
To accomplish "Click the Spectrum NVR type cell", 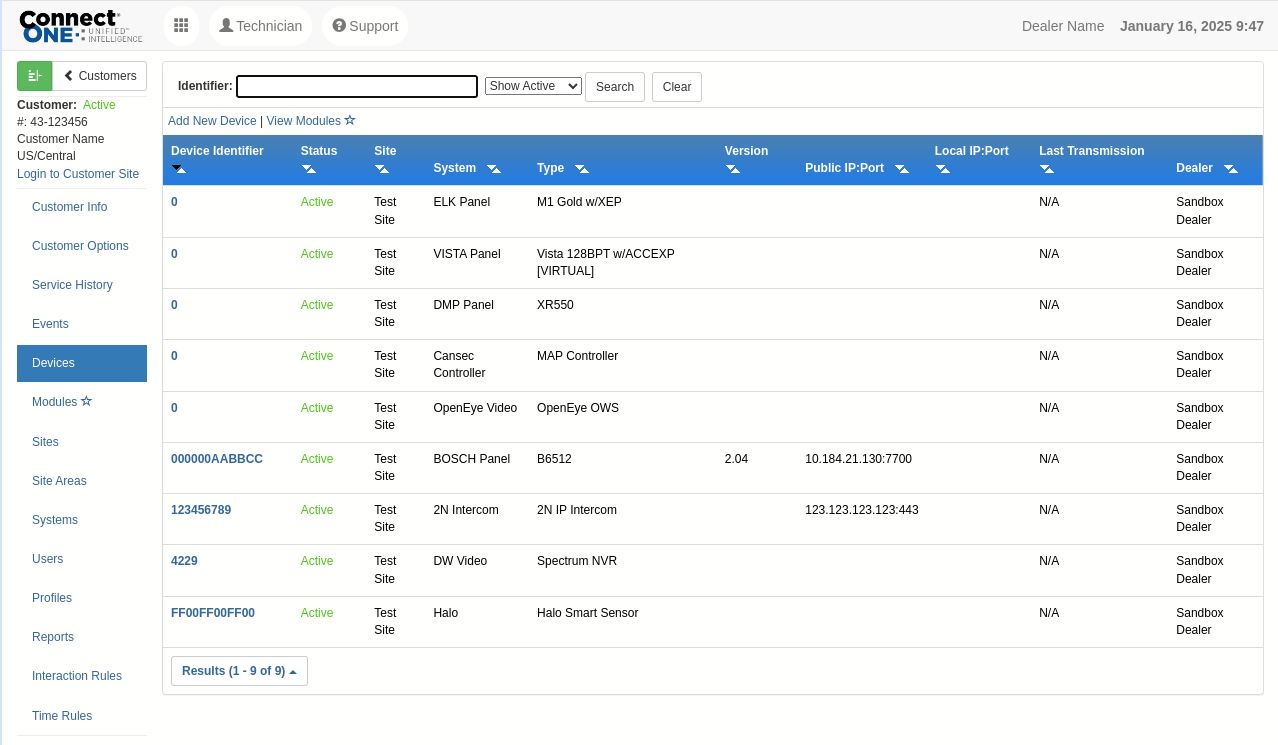I will (577, 561).
